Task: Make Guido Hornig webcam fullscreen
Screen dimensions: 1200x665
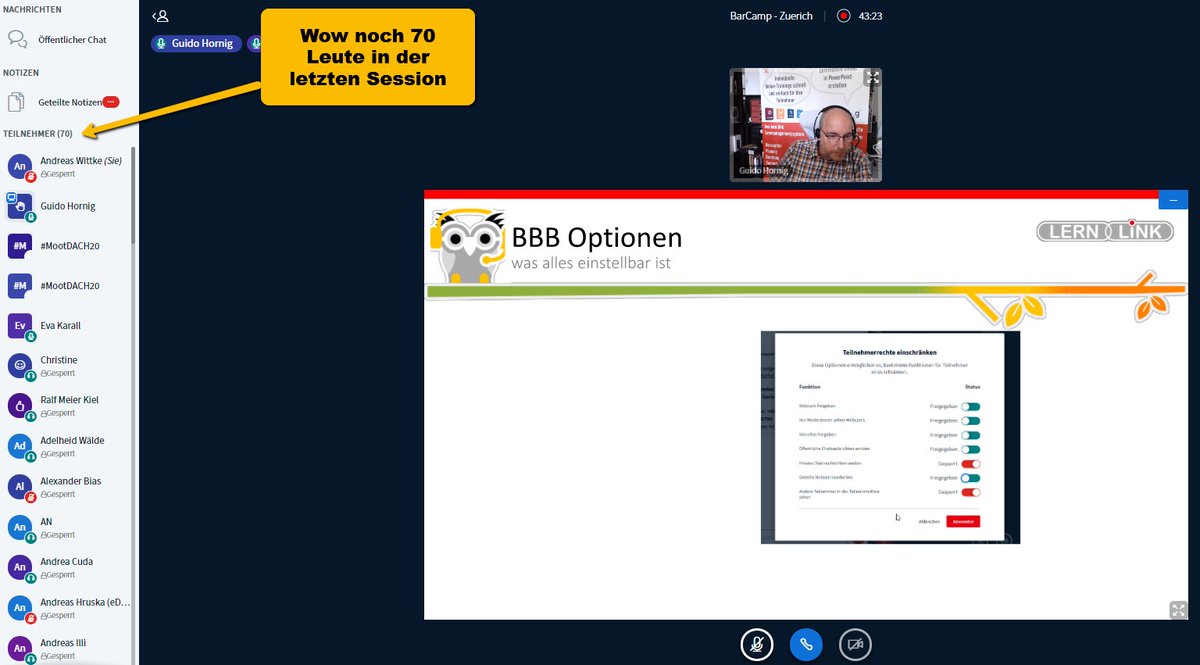Action: [872, 77]
